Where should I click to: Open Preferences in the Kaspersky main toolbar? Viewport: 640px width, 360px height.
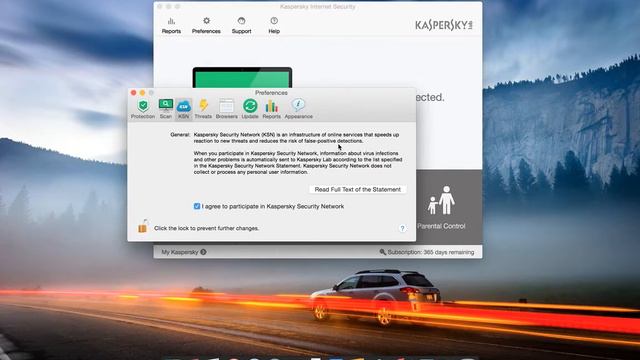tap(206, 25)
